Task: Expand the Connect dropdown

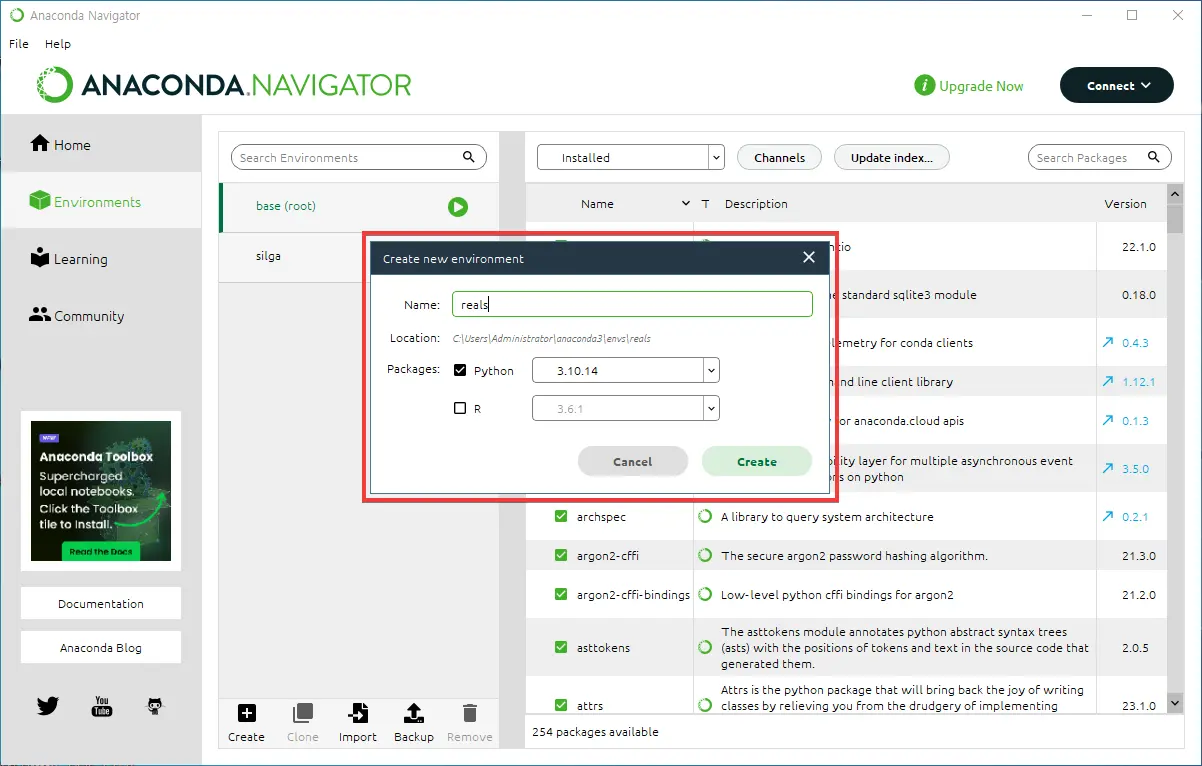Action: 1116,85
